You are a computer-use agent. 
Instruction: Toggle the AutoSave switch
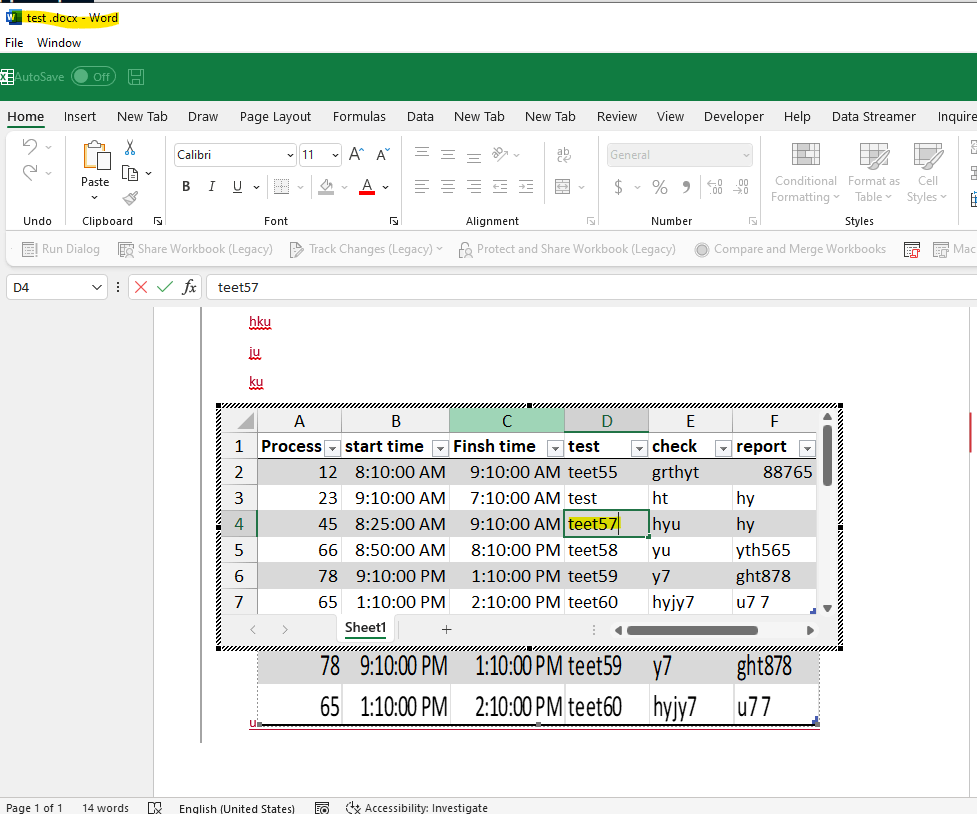(92, 77)
